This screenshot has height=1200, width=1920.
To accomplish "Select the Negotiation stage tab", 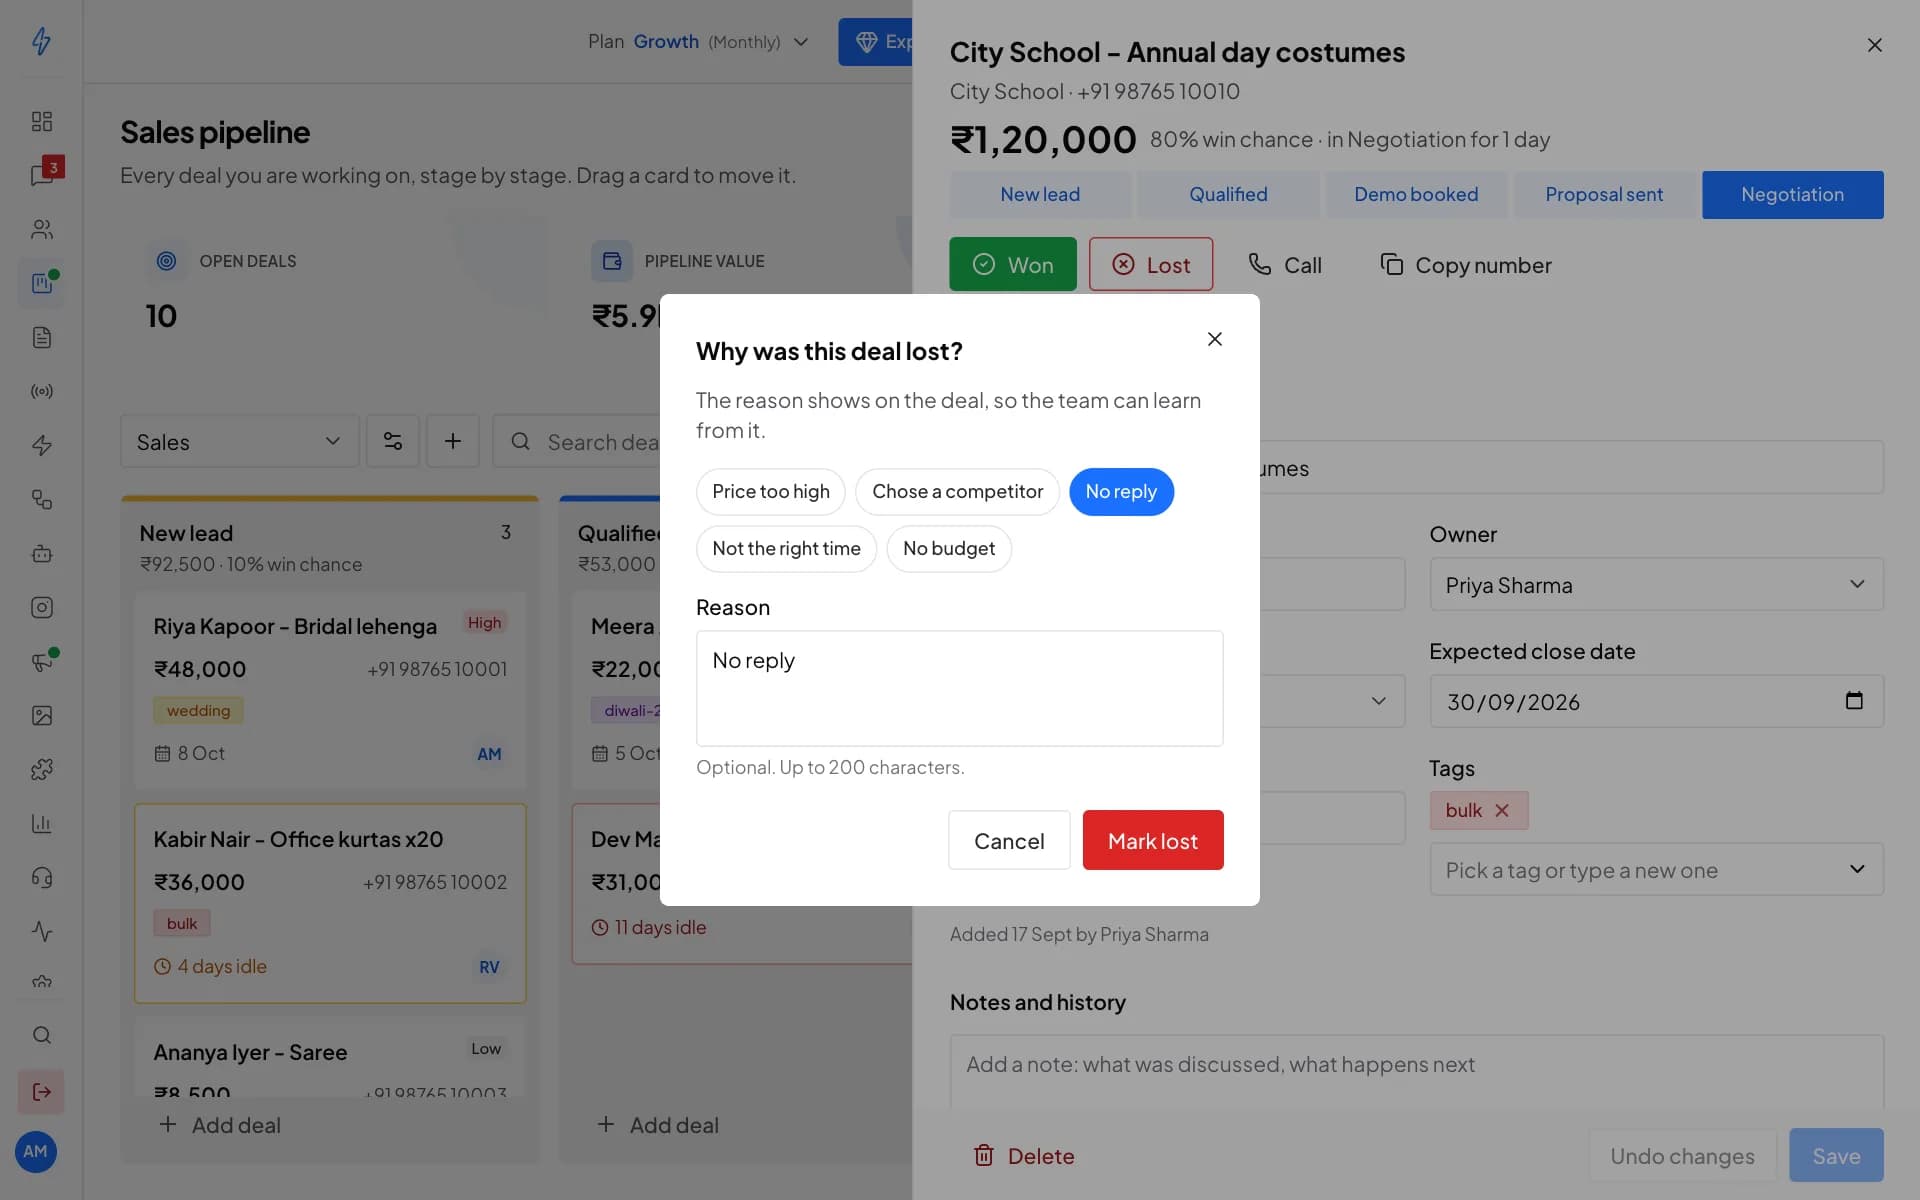I will coord(1793,195).
